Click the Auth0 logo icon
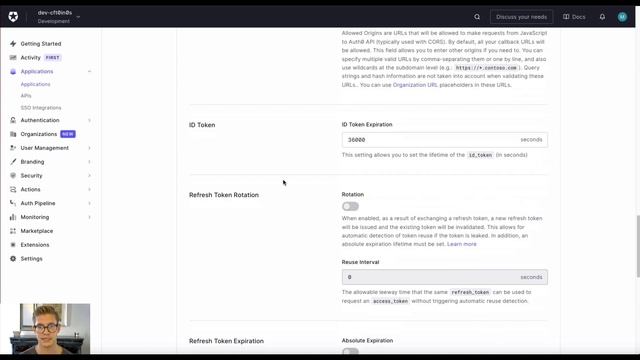Image resolution: width=640 pixels, height=360 pixels. pyautogui.click(x=13, y=17)
